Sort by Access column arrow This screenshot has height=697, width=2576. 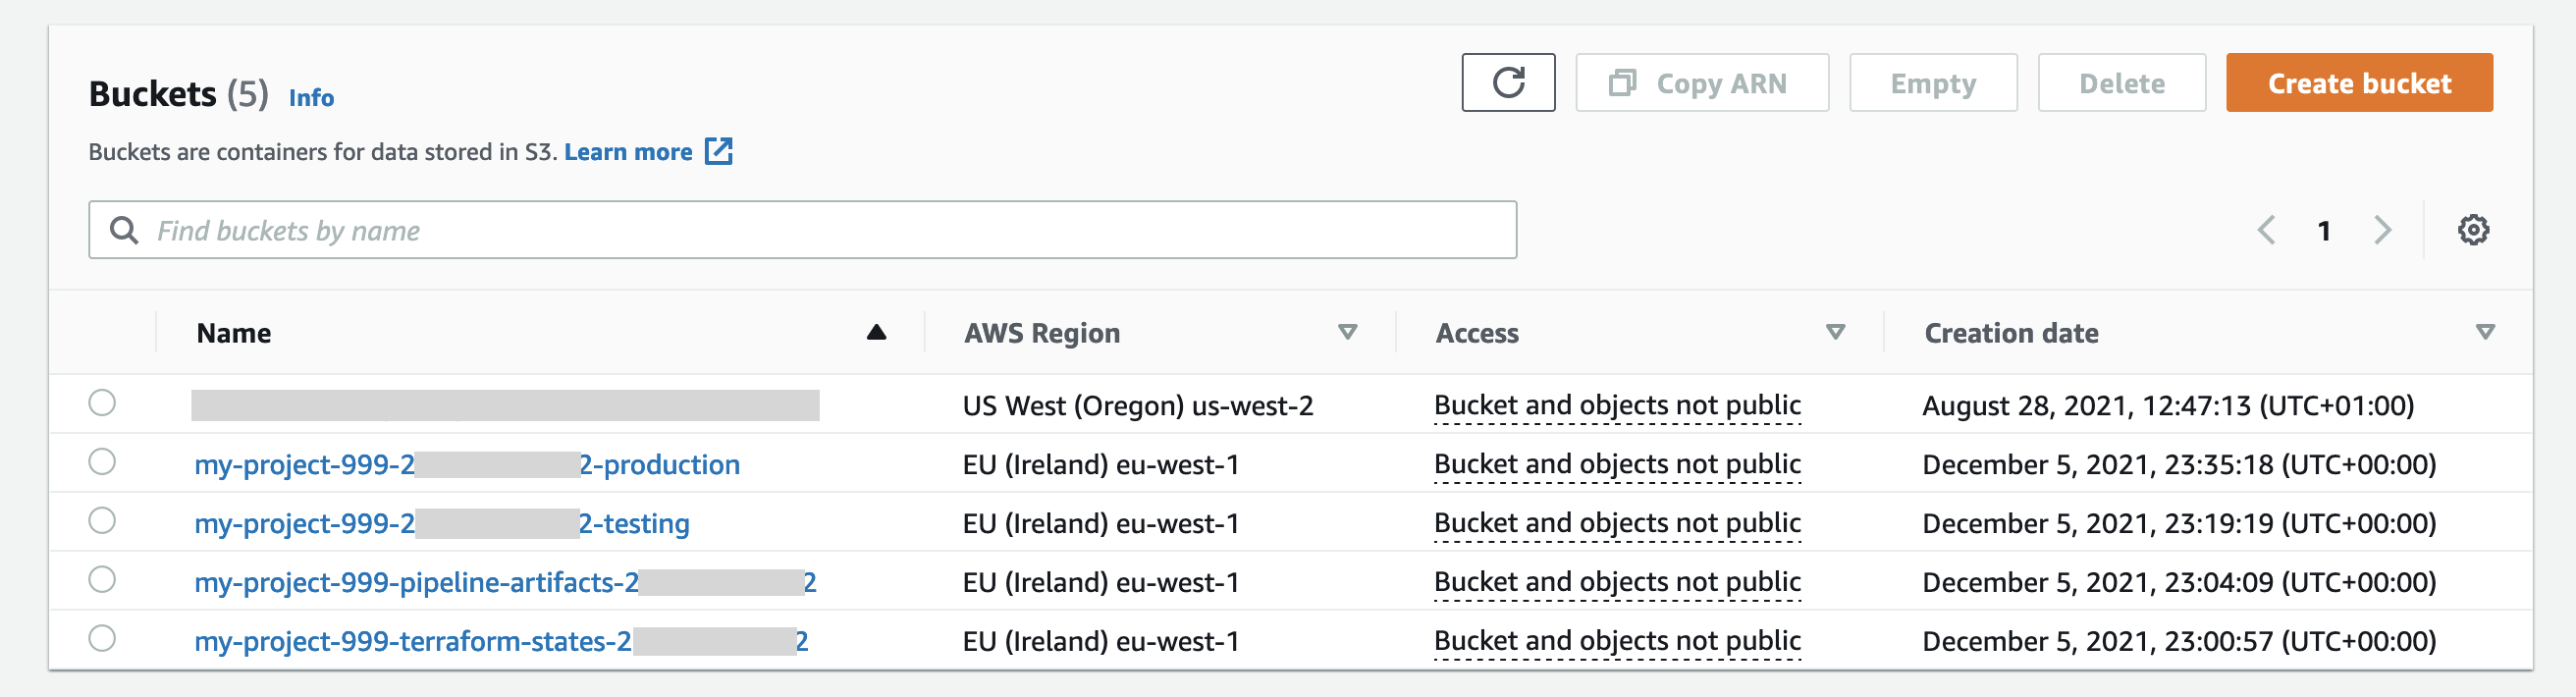tap(1835, 332)
